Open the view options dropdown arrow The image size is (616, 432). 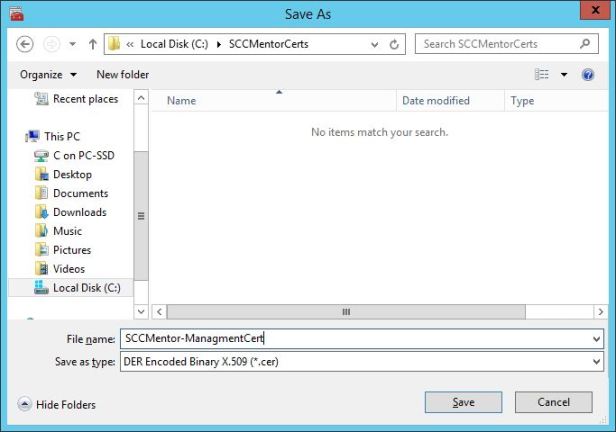(x=564, y=75)
